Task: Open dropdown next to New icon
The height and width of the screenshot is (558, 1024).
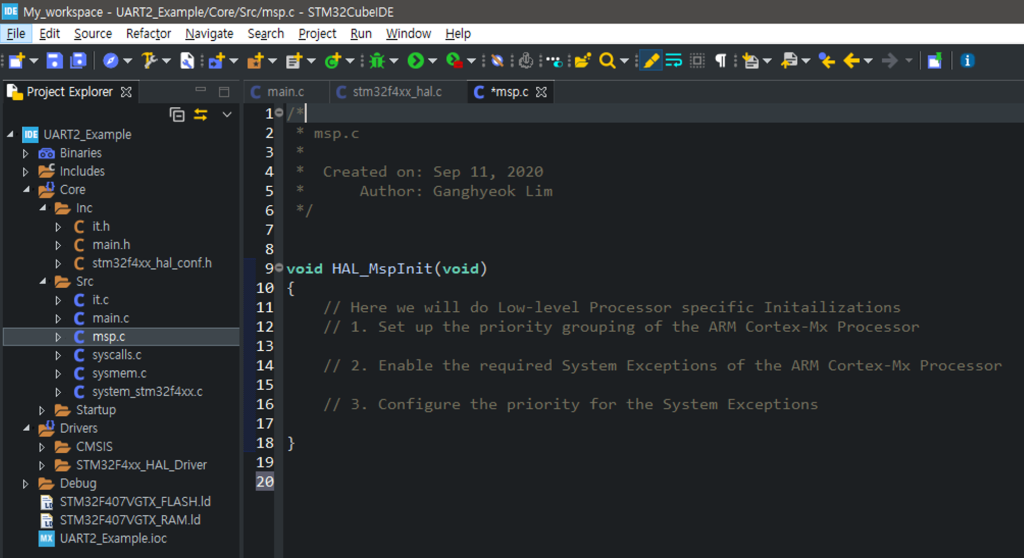Action: (x=34, y=61)
